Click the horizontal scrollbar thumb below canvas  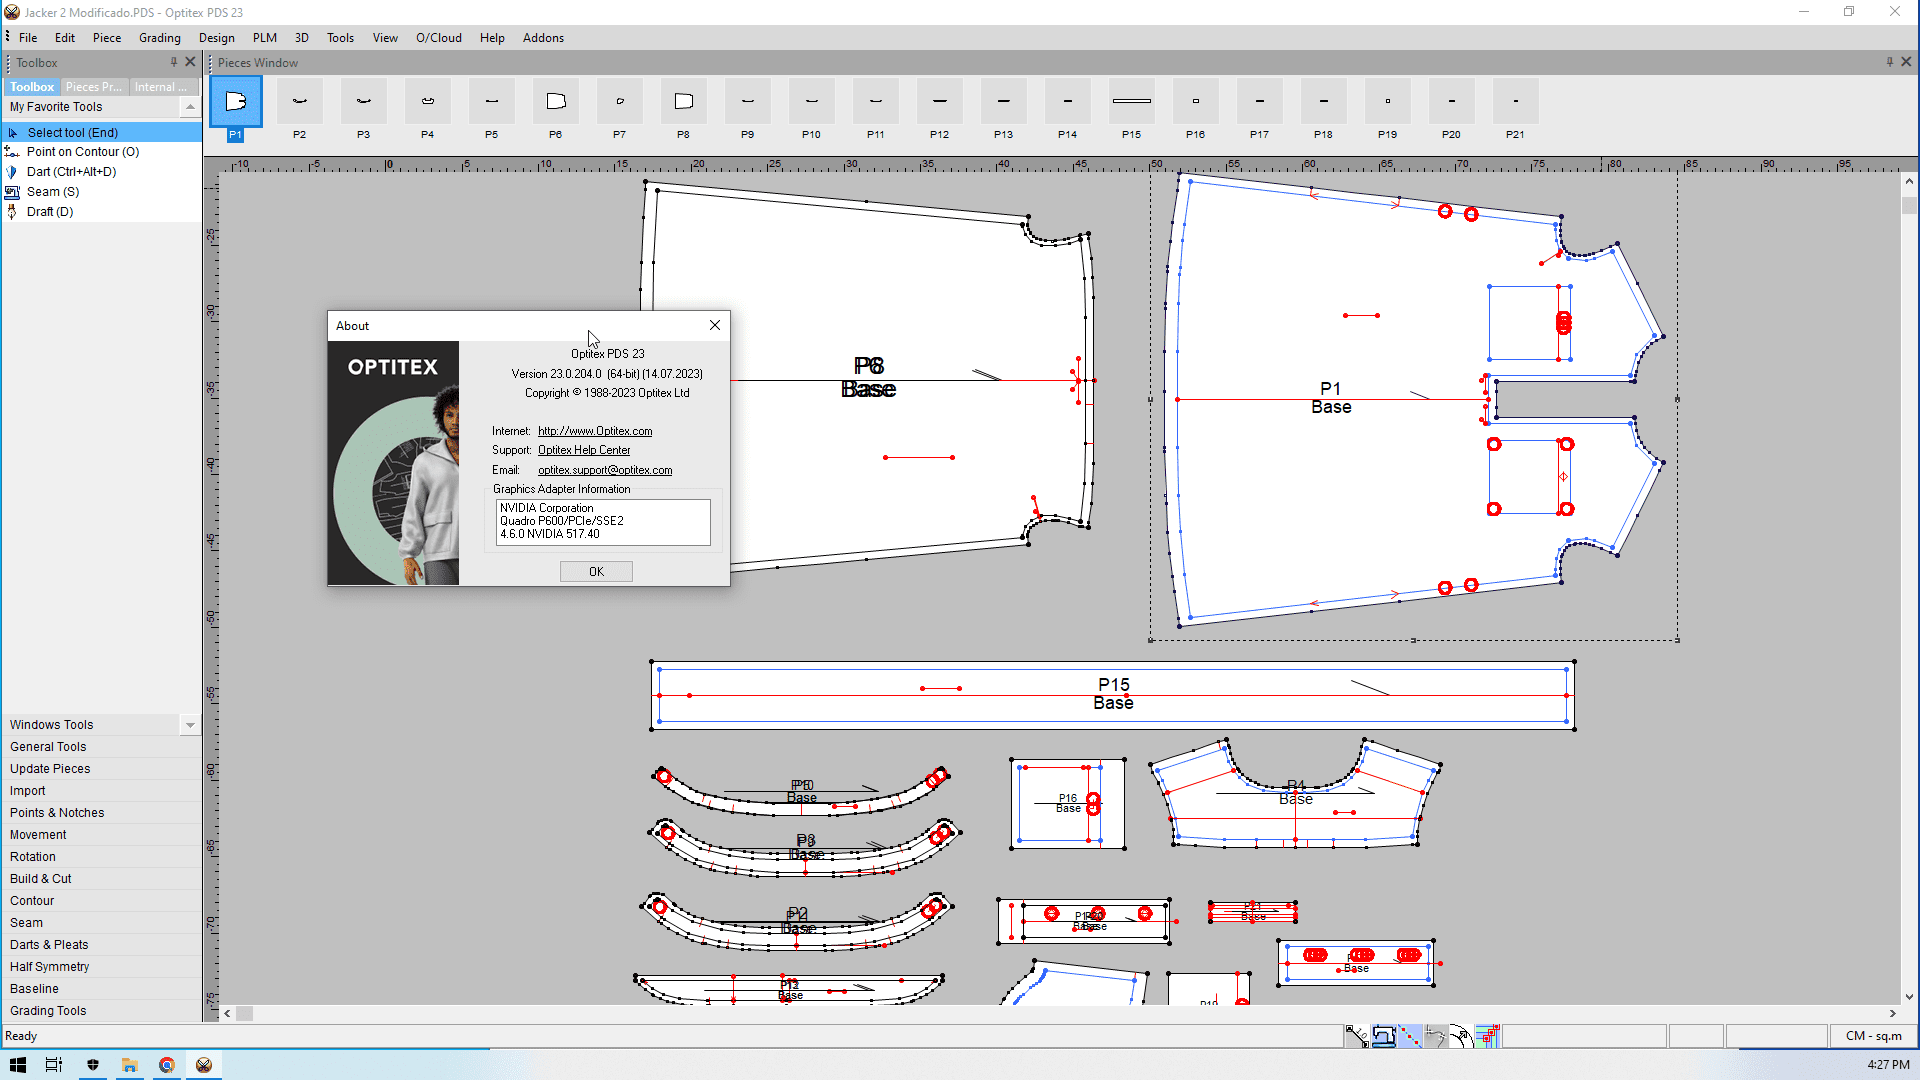coord(244,1013)
